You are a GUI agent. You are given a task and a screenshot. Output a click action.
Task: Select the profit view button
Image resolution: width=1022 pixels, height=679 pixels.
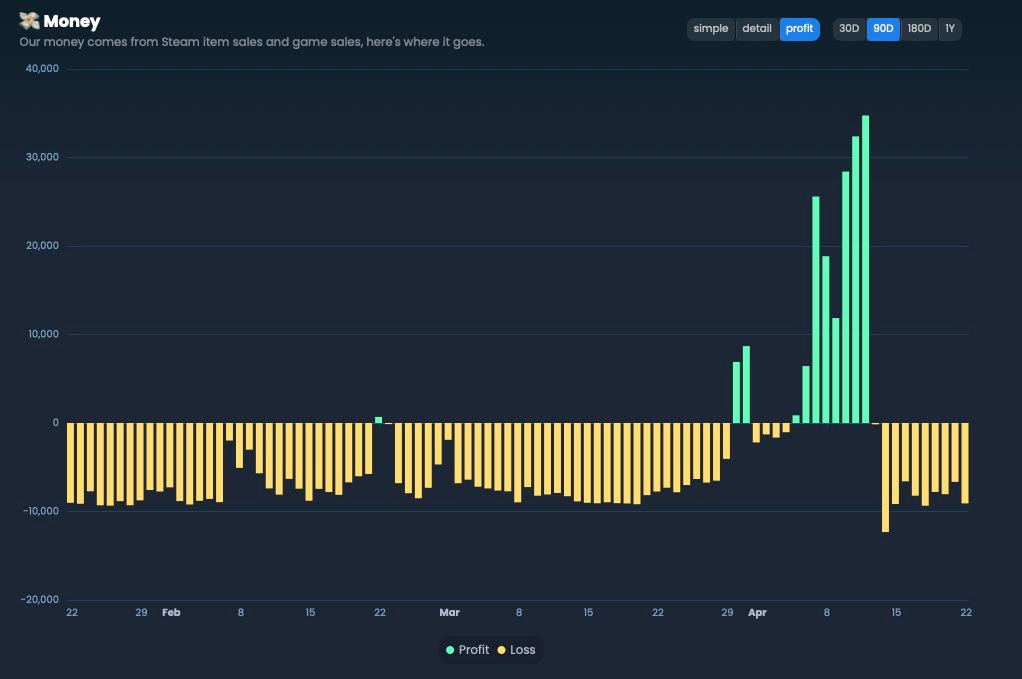tap(799, 29)
